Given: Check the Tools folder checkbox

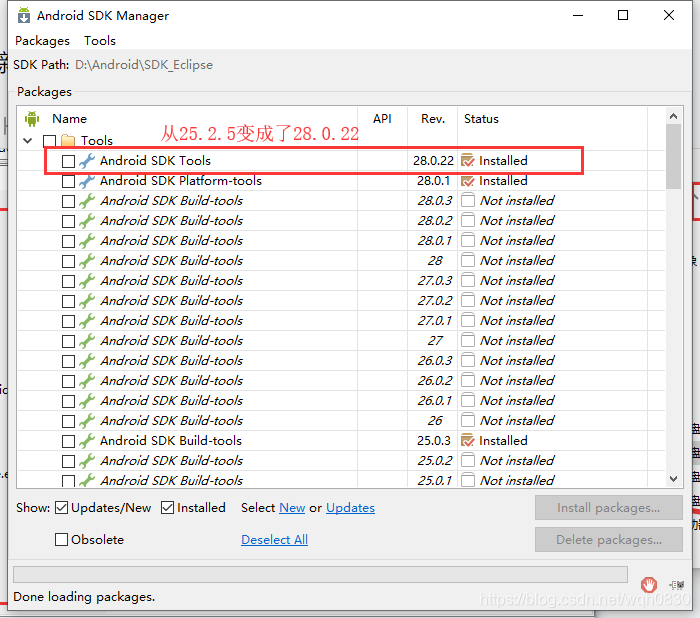Looking at the screenshot, I should pos(49,141).
